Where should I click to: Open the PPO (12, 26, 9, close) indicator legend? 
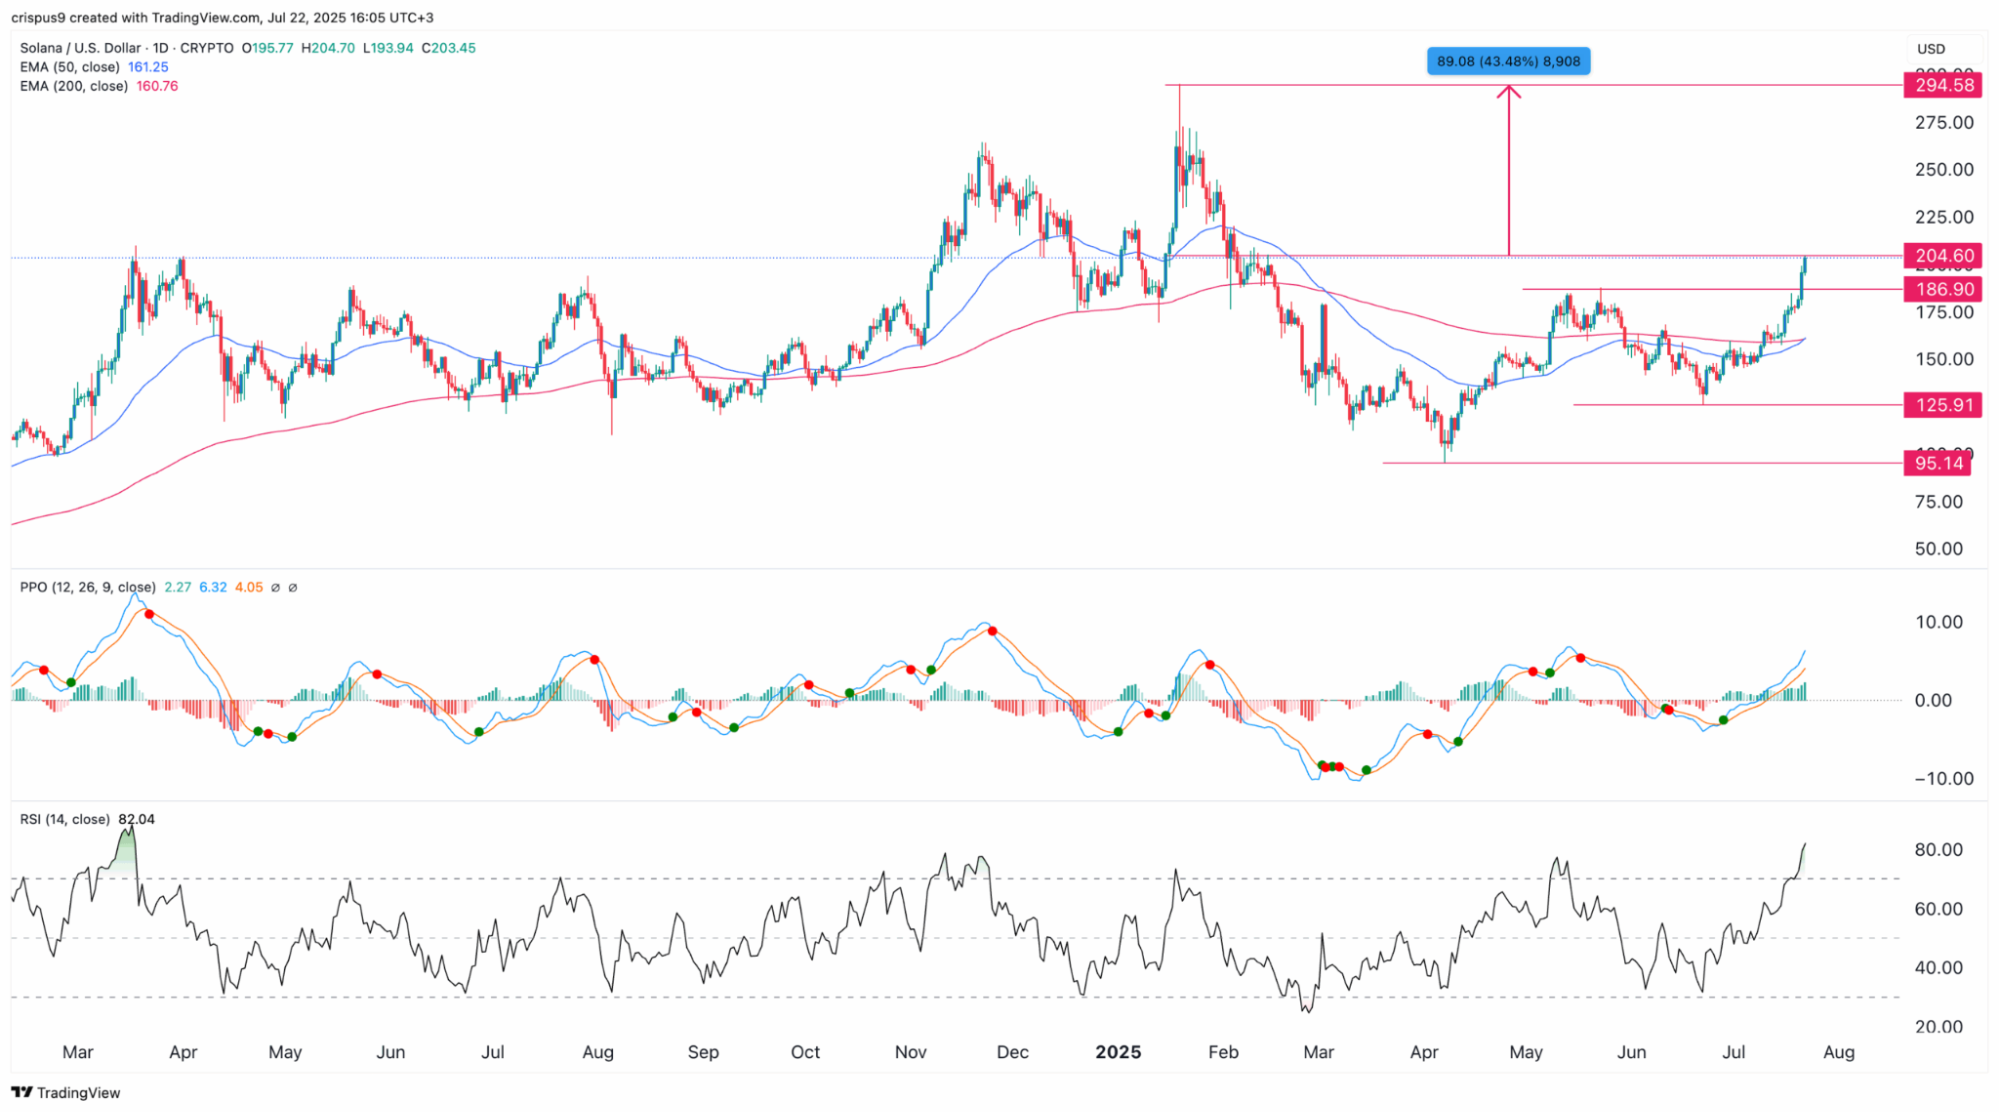click(87, 587)
